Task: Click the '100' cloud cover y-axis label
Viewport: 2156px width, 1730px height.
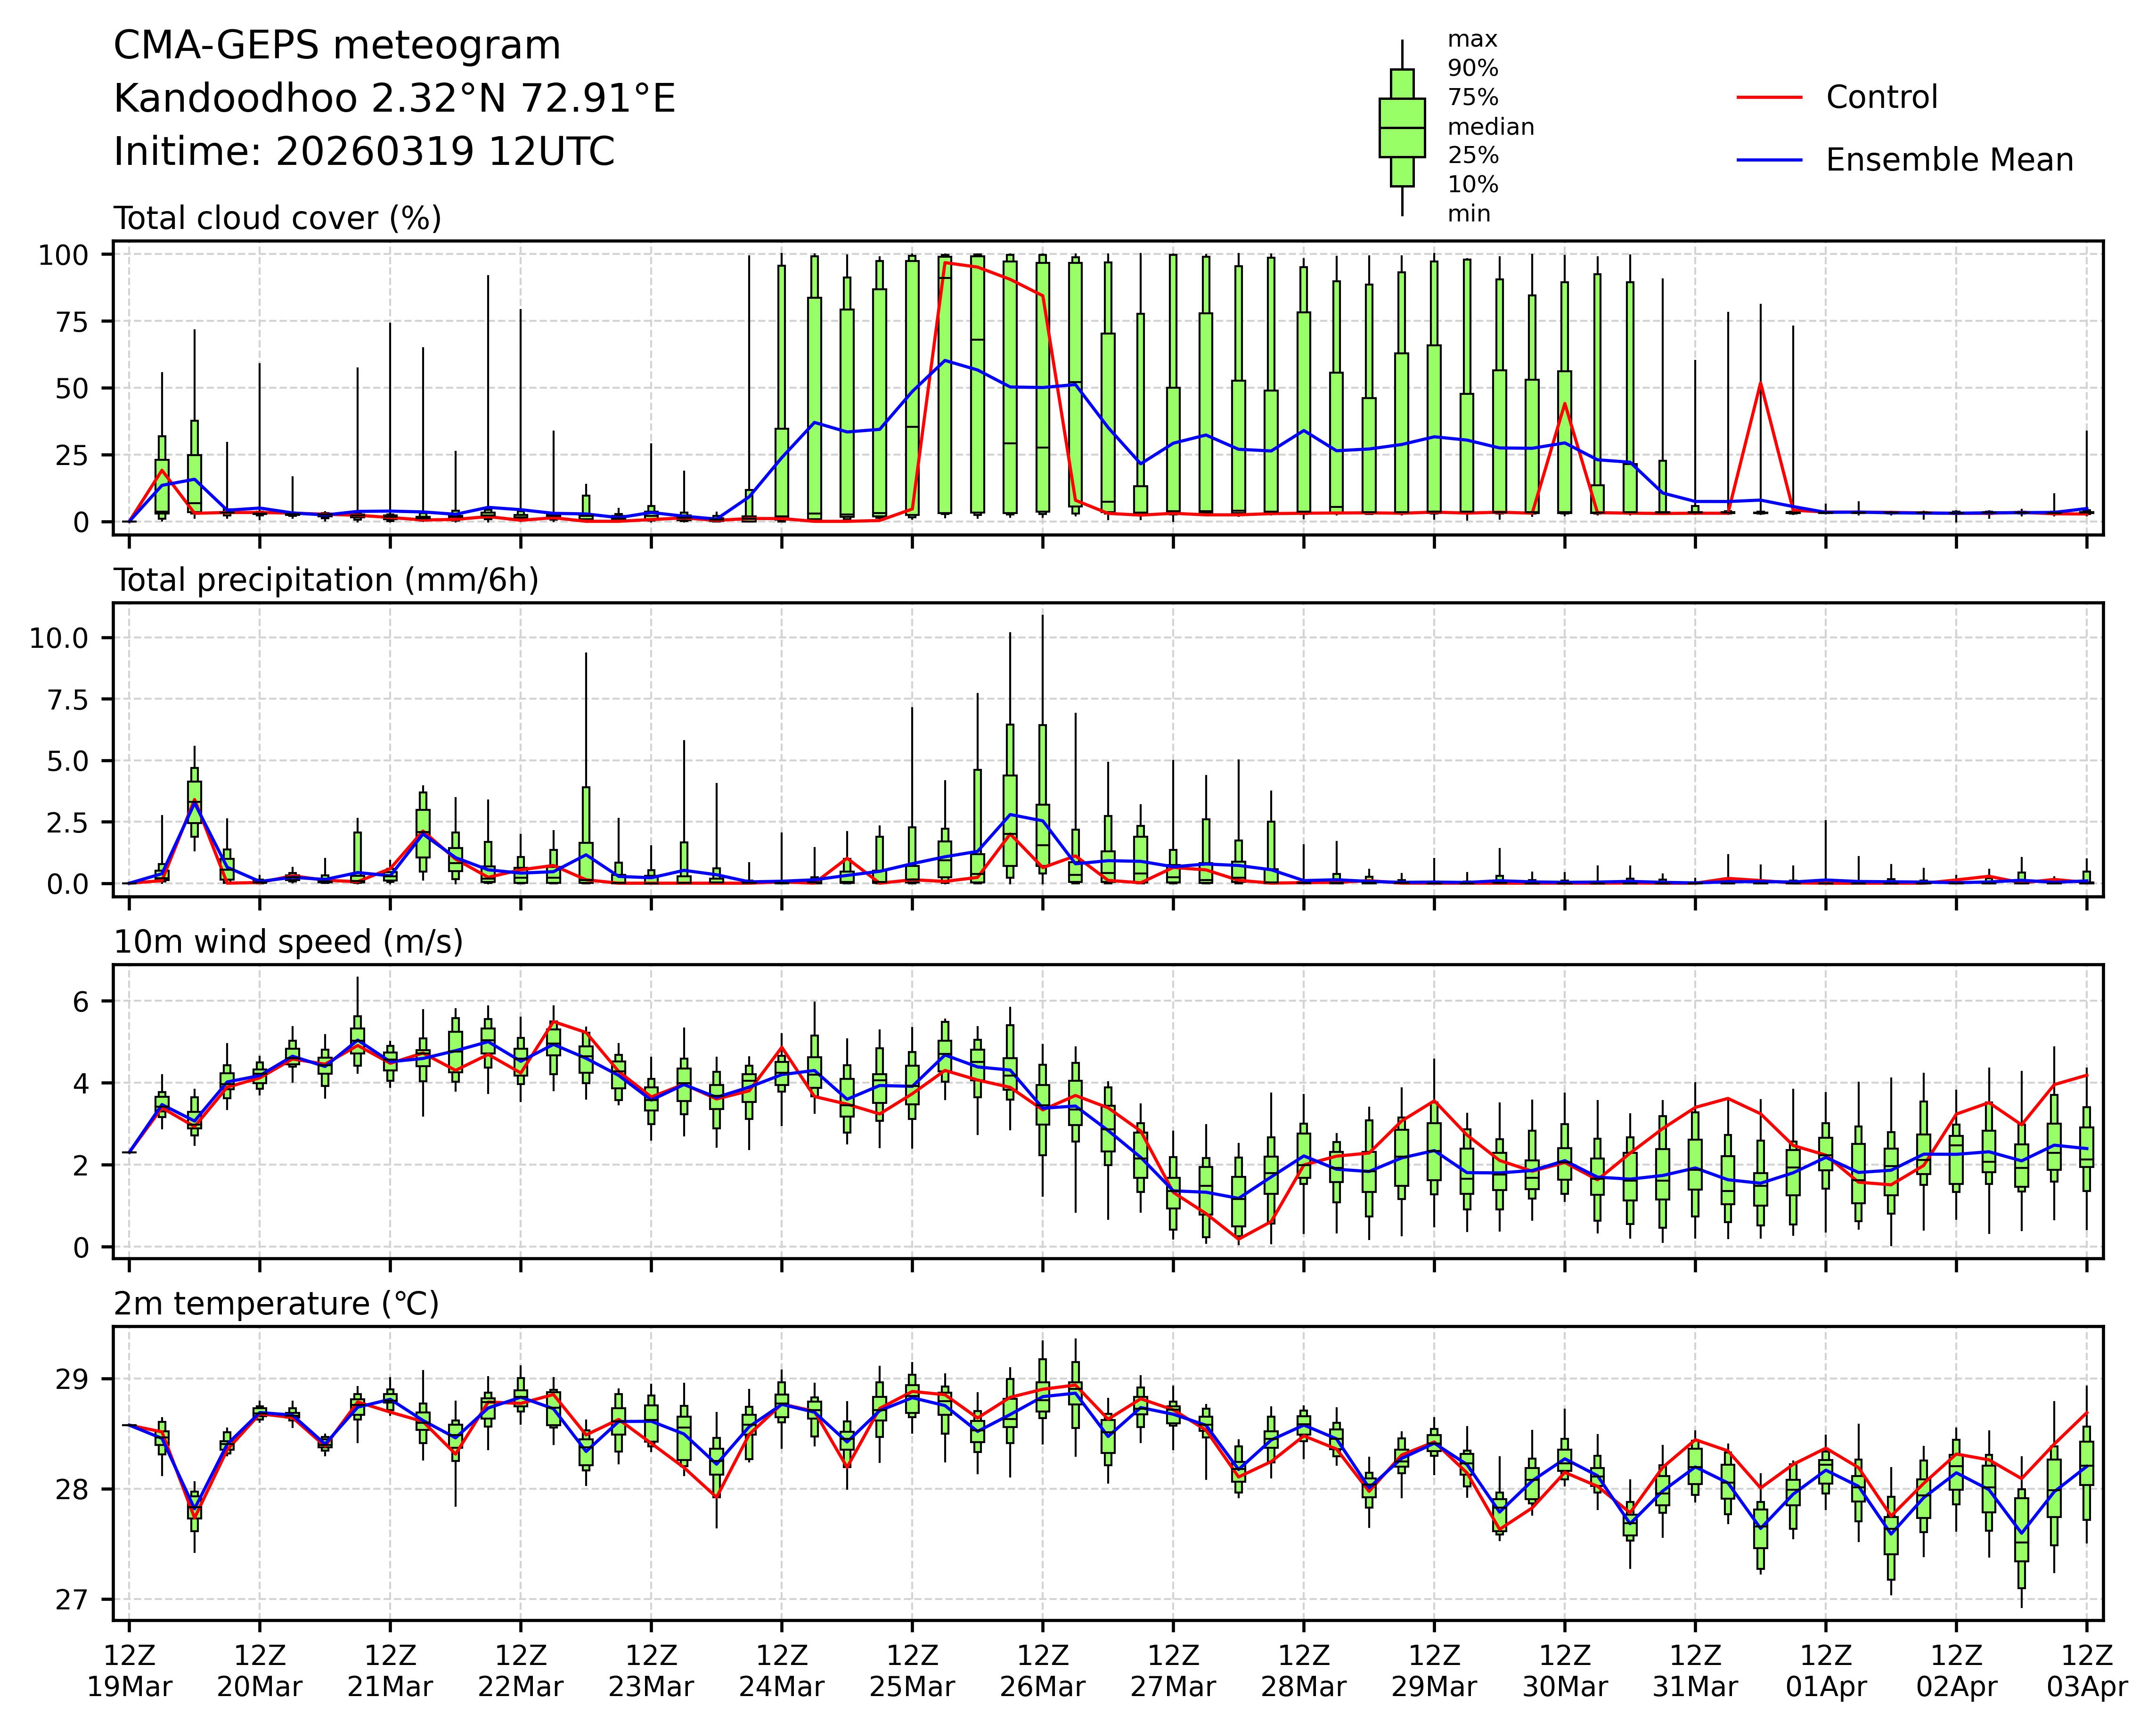Action: click(x=63, y=255)
